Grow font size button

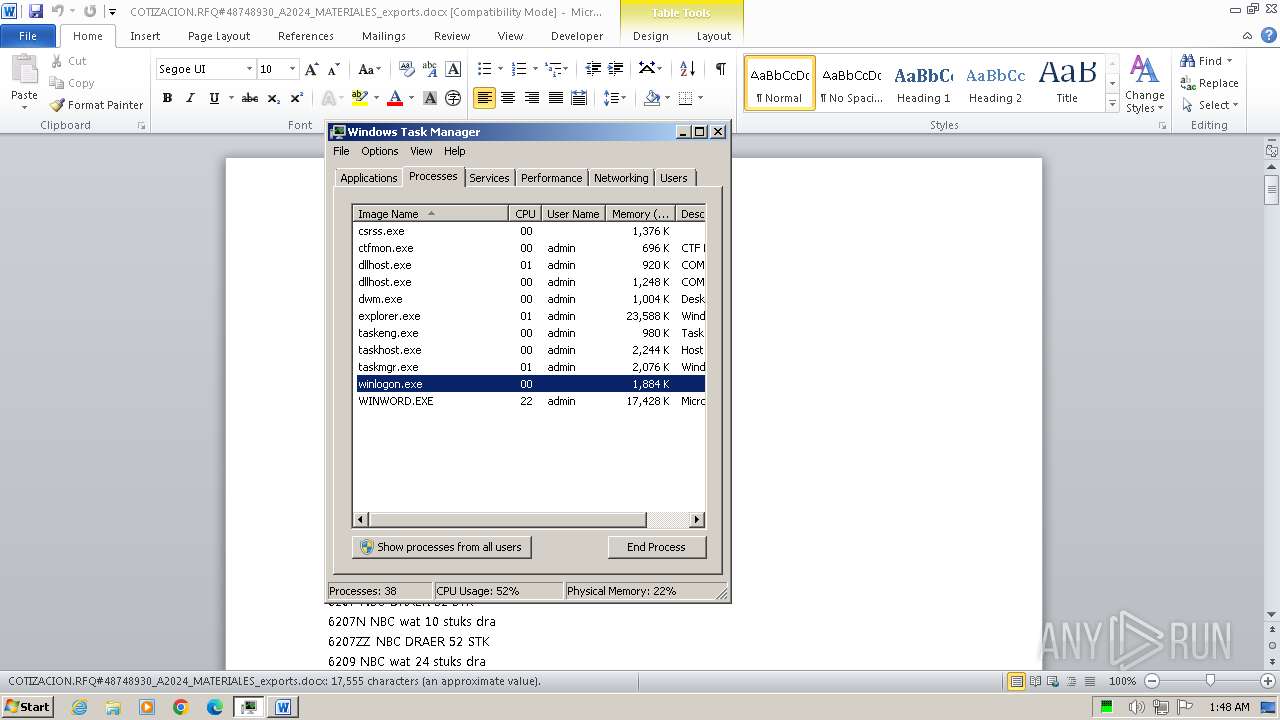[312, 69]
